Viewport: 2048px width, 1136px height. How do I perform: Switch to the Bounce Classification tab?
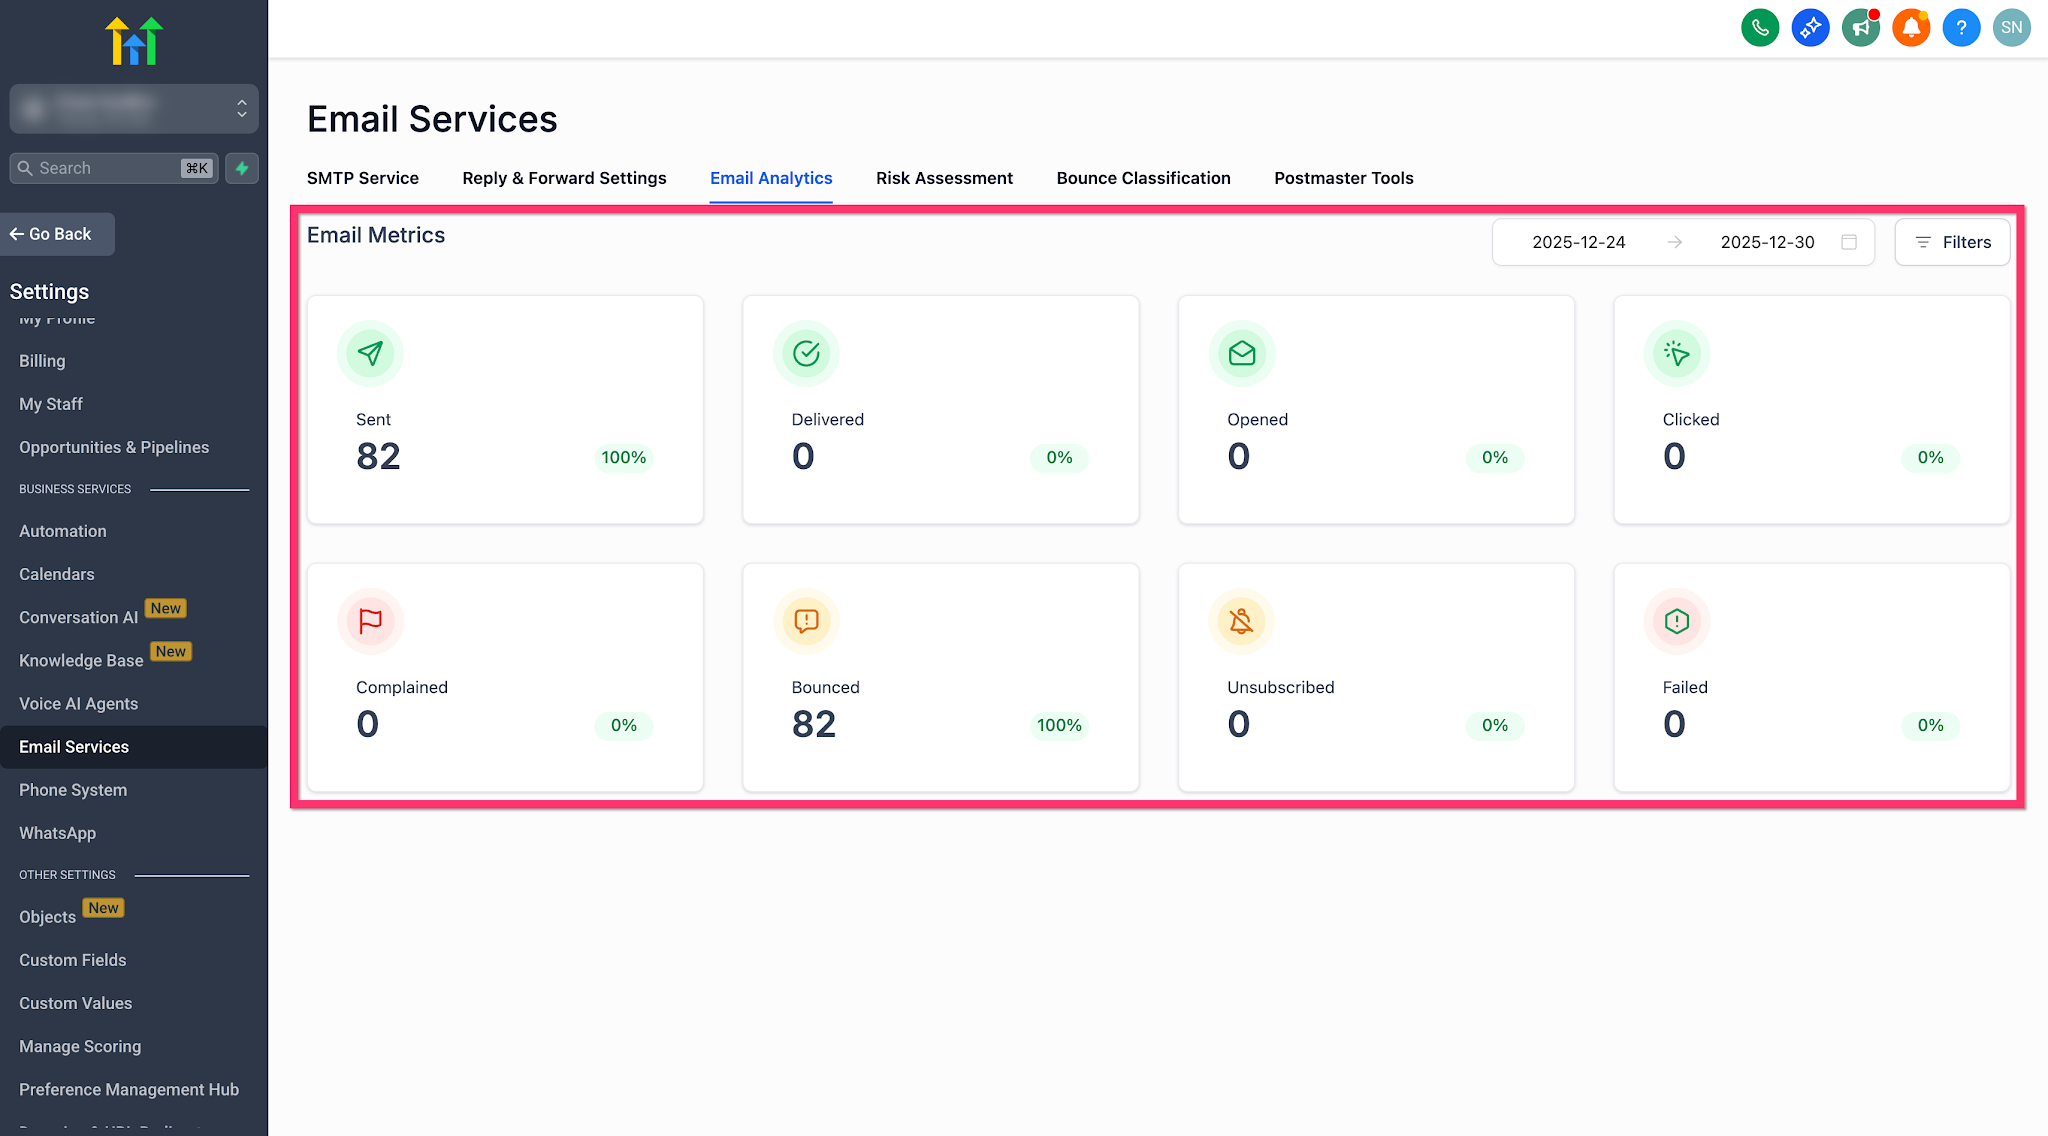click(x=1143, y=178)
